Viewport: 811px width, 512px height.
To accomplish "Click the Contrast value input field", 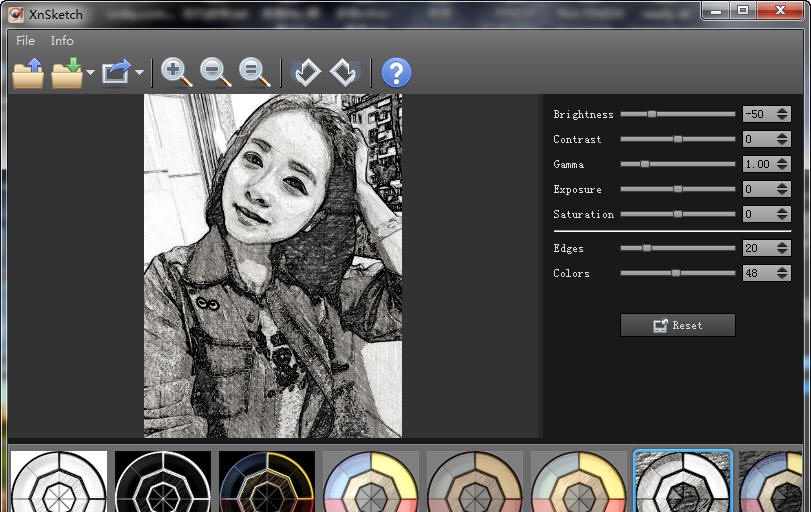I will point(757,139).
